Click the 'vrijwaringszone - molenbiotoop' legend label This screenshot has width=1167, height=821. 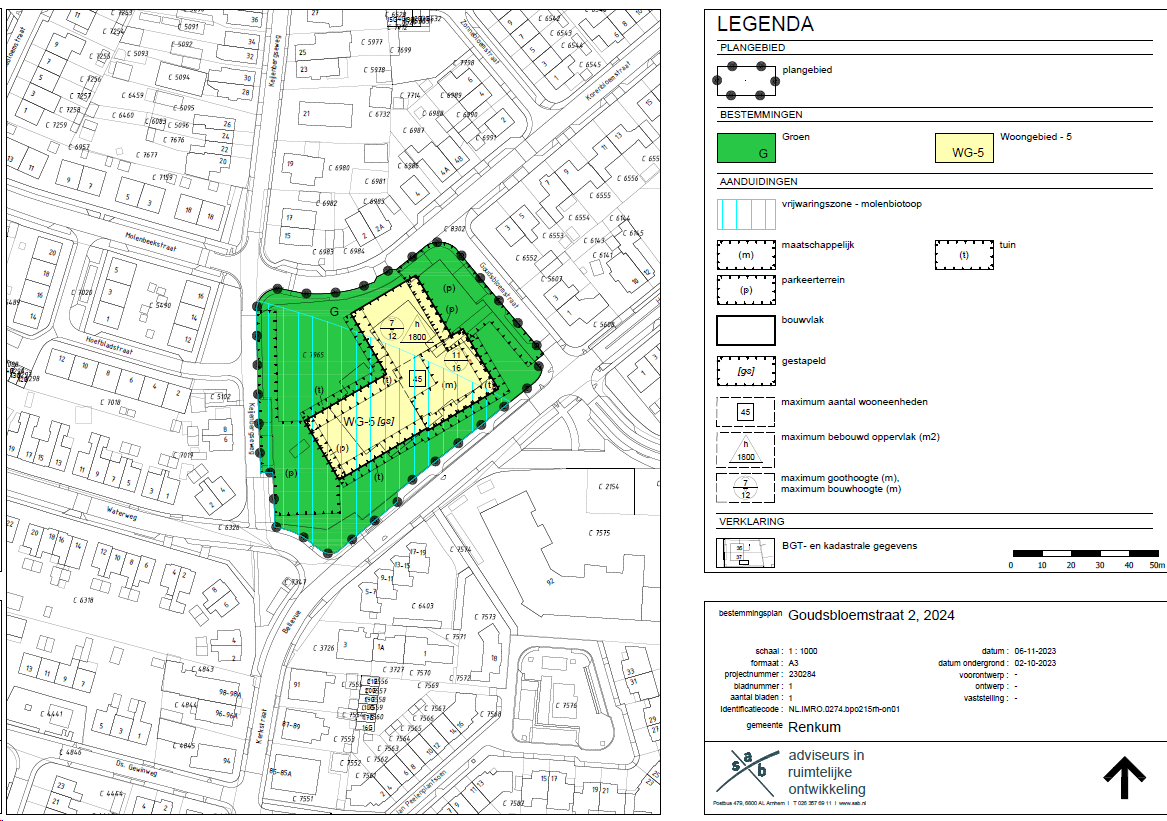pos(851,204)
